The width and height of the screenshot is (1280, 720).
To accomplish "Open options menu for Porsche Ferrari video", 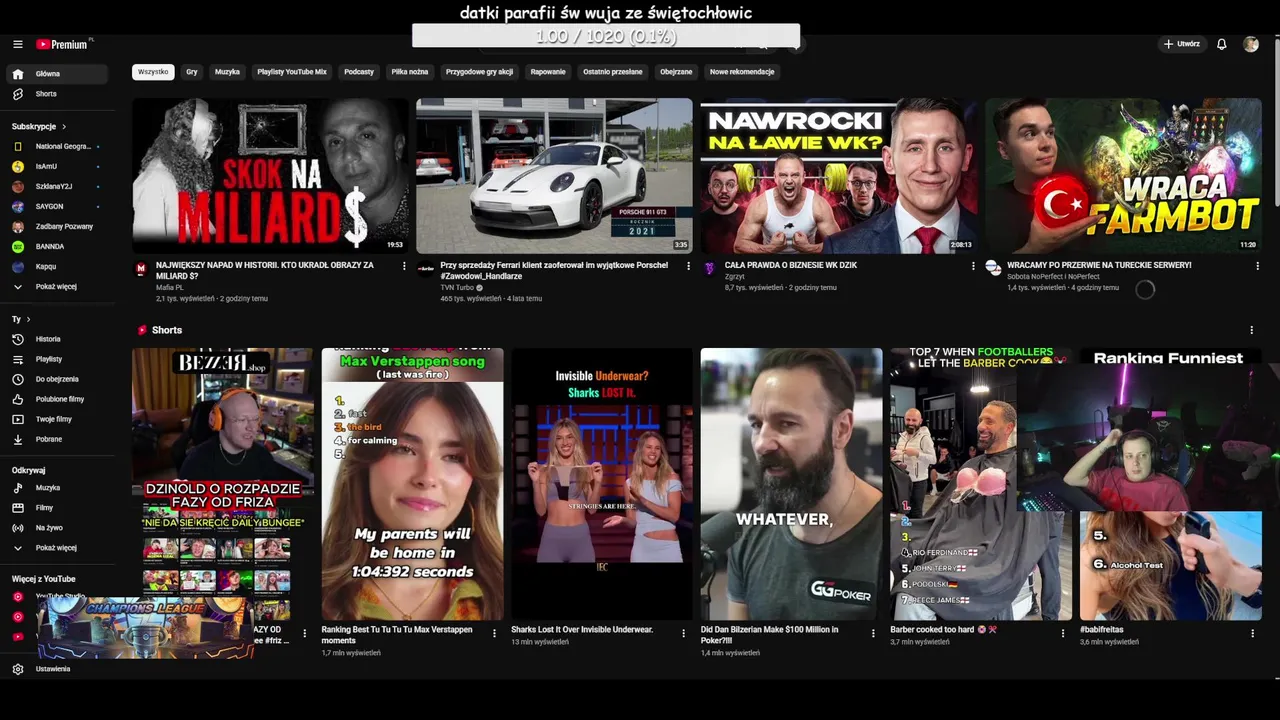I will (688, 266).
